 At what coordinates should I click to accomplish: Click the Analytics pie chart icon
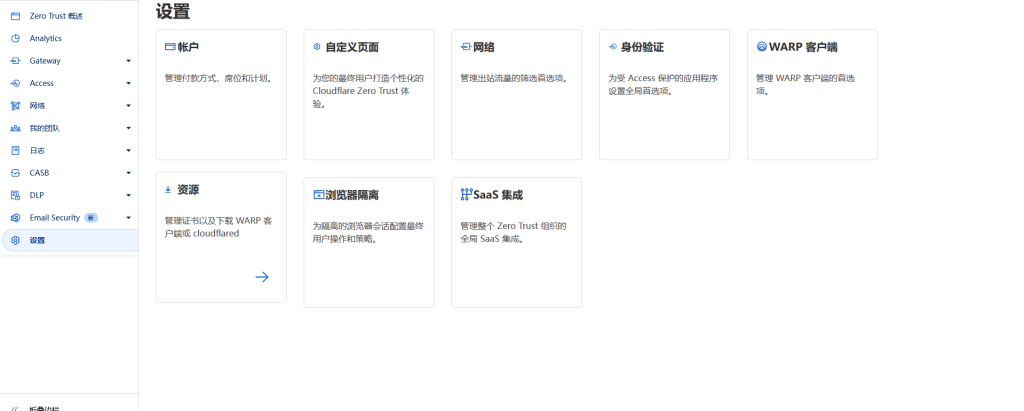pyautogui.click(x=16, y=39)
